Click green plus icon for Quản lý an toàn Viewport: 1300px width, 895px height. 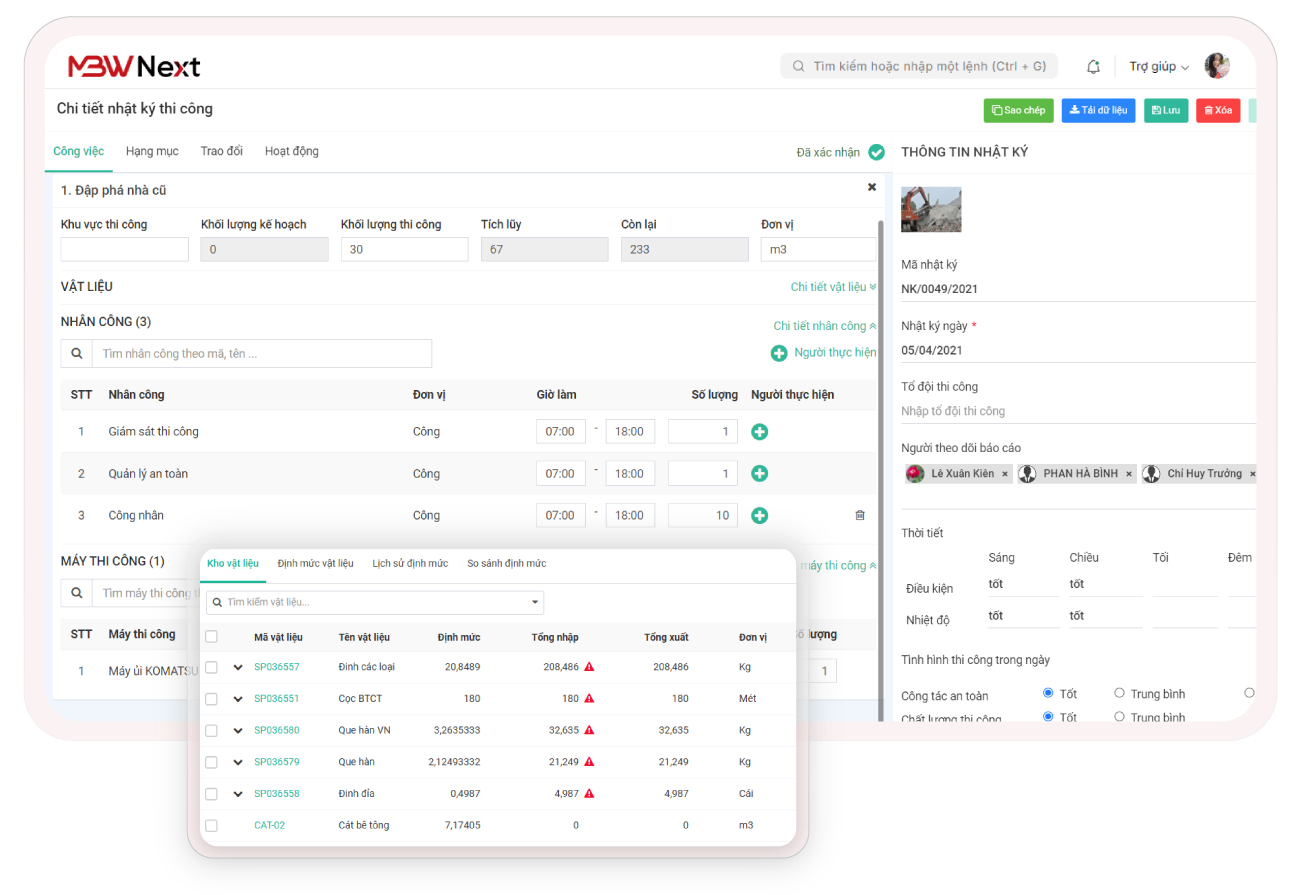[x=759, y=474]
